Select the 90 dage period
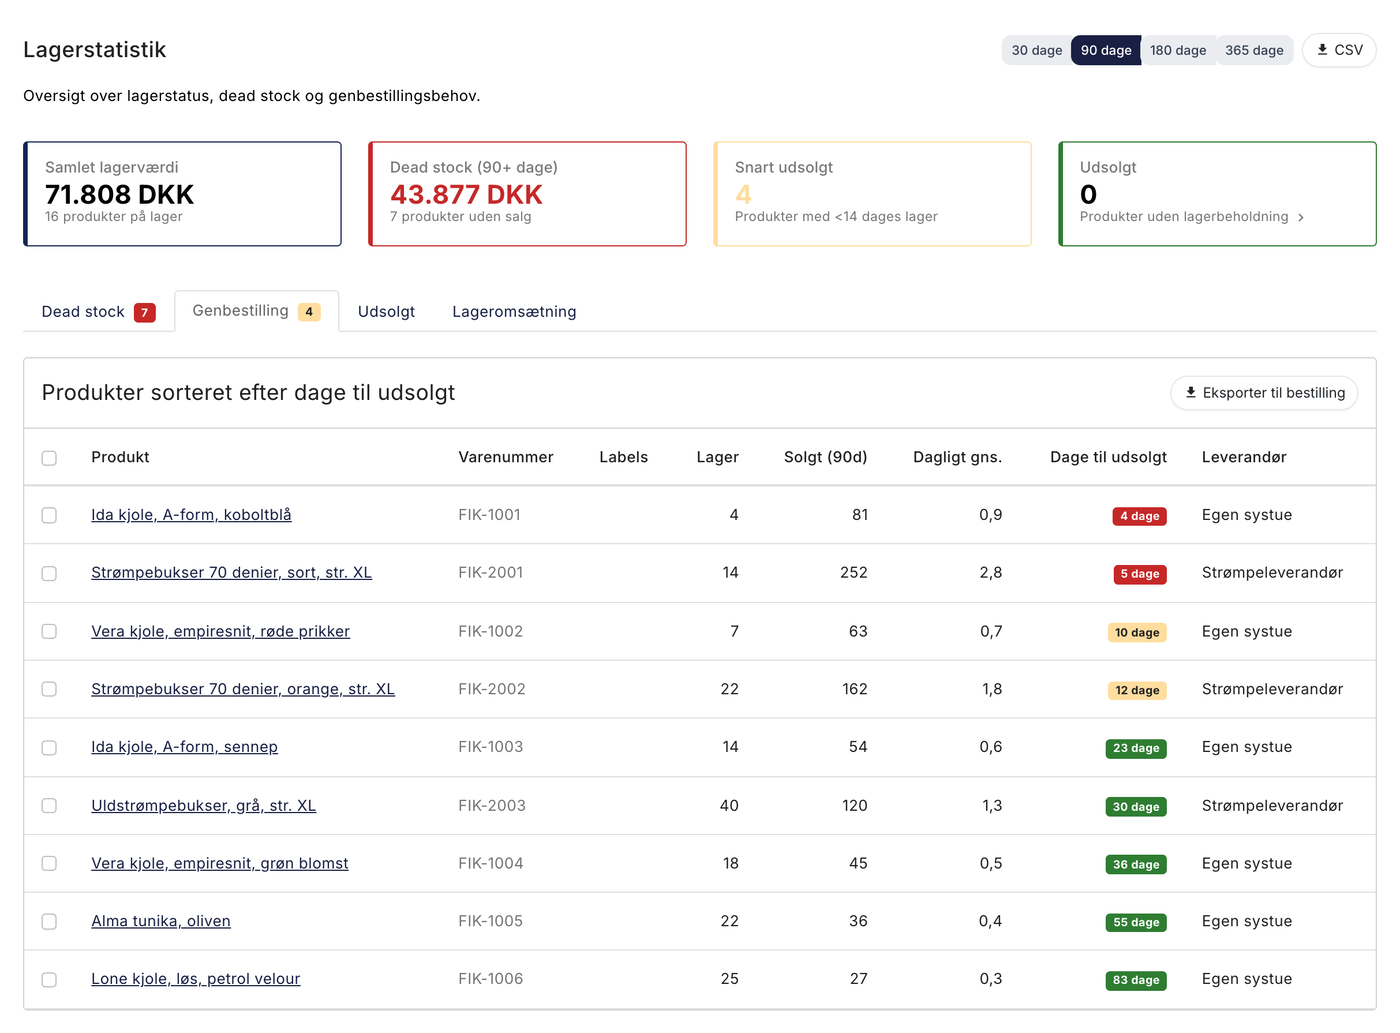 [1106, 50]
